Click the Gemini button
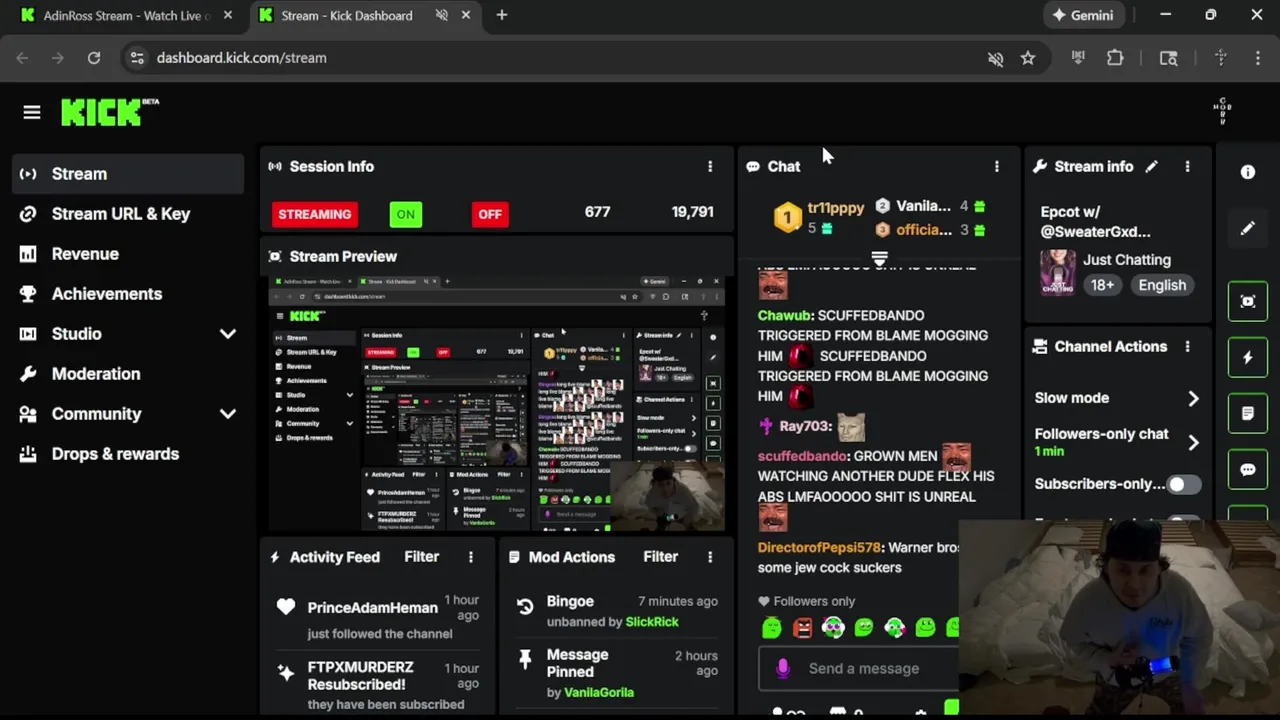The width and height of the screenshot is (1280, 720). (1083, 15)
